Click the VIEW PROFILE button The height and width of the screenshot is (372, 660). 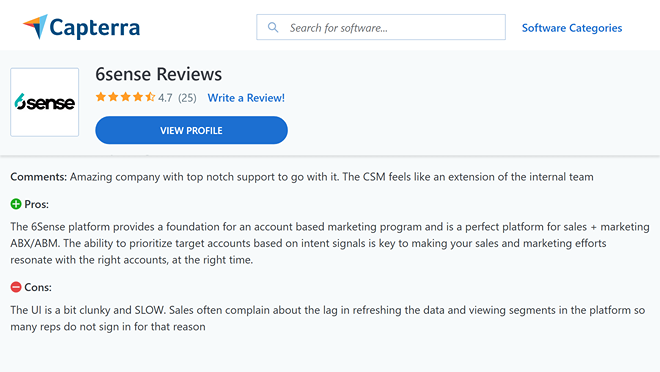(192, 130)
